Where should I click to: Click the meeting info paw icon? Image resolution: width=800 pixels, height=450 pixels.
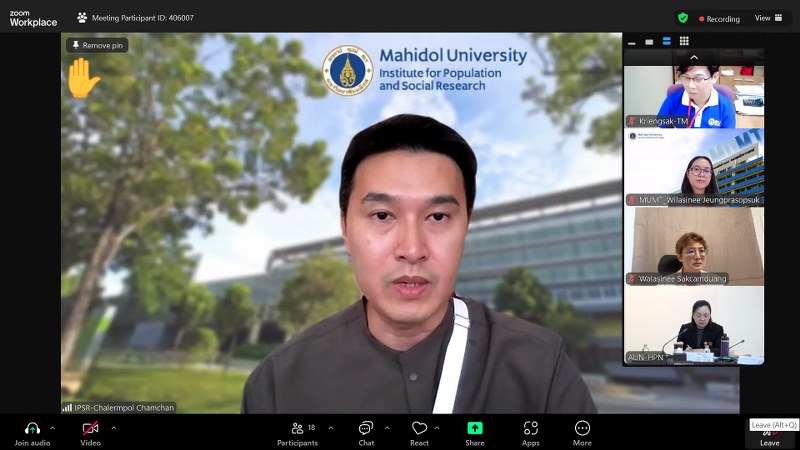tap(82, 18)
